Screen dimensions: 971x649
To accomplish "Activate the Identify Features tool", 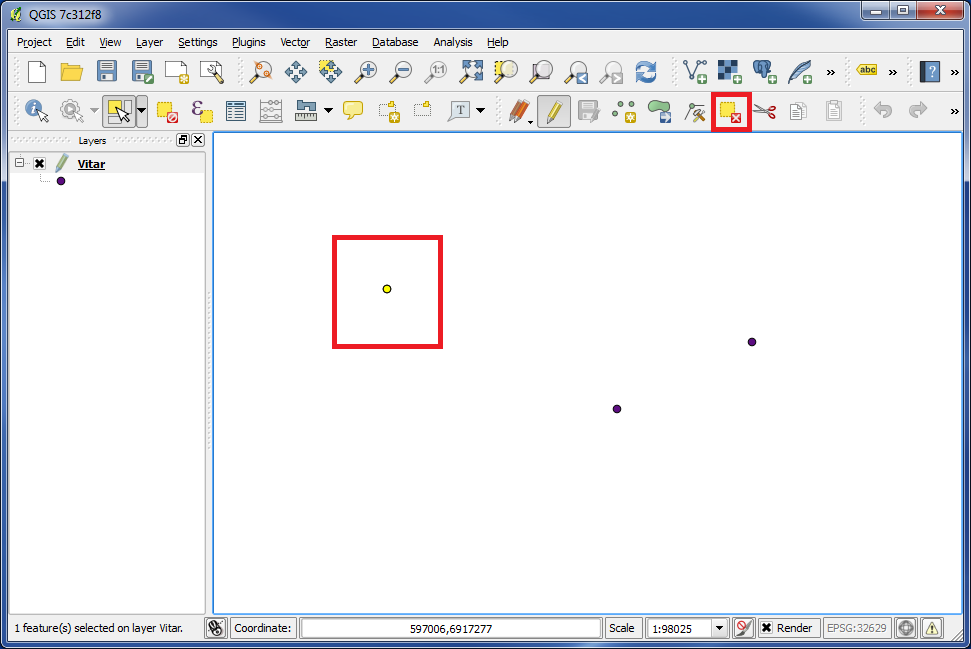I will tap(37, 111).
